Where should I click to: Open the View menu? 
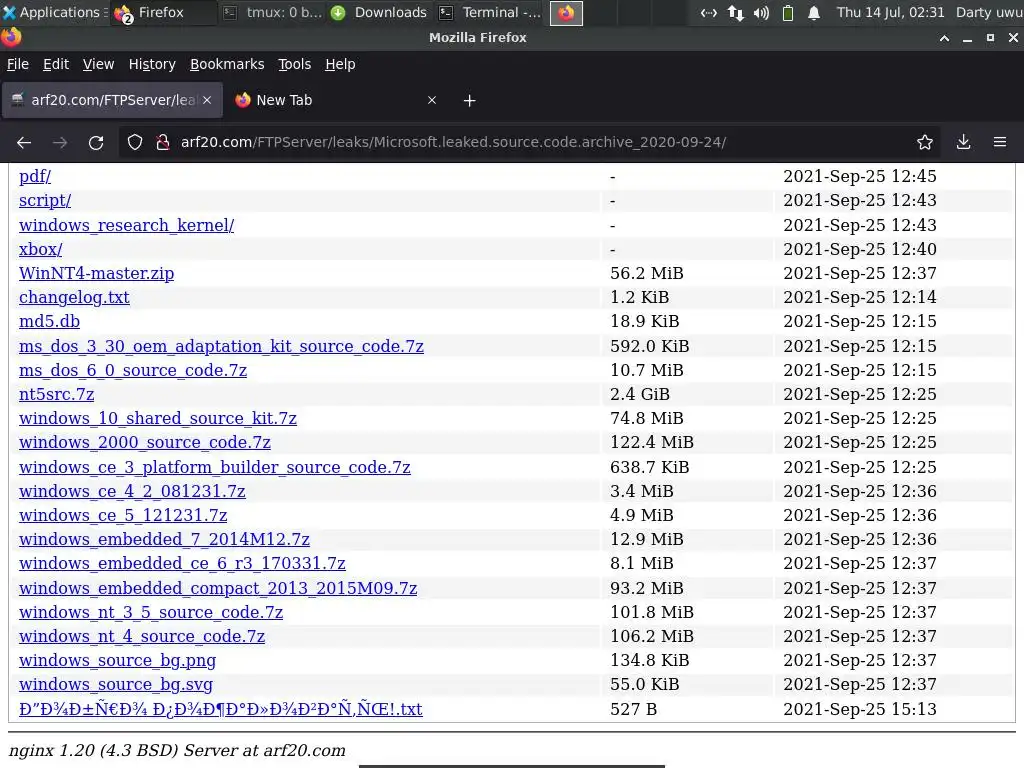point(99,64)
